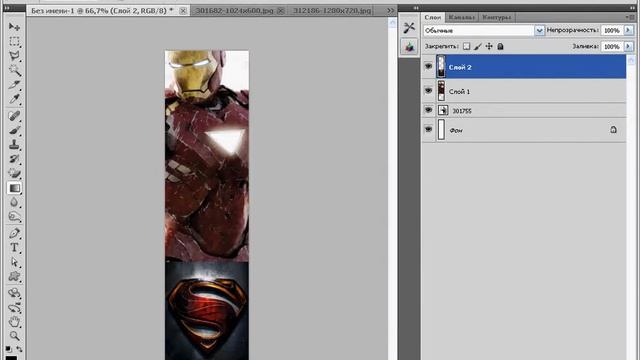The width and height of the screenshot is (640, 360).
Task: Edit the Непрозрачность 100% field
Action: pos(612,30)
